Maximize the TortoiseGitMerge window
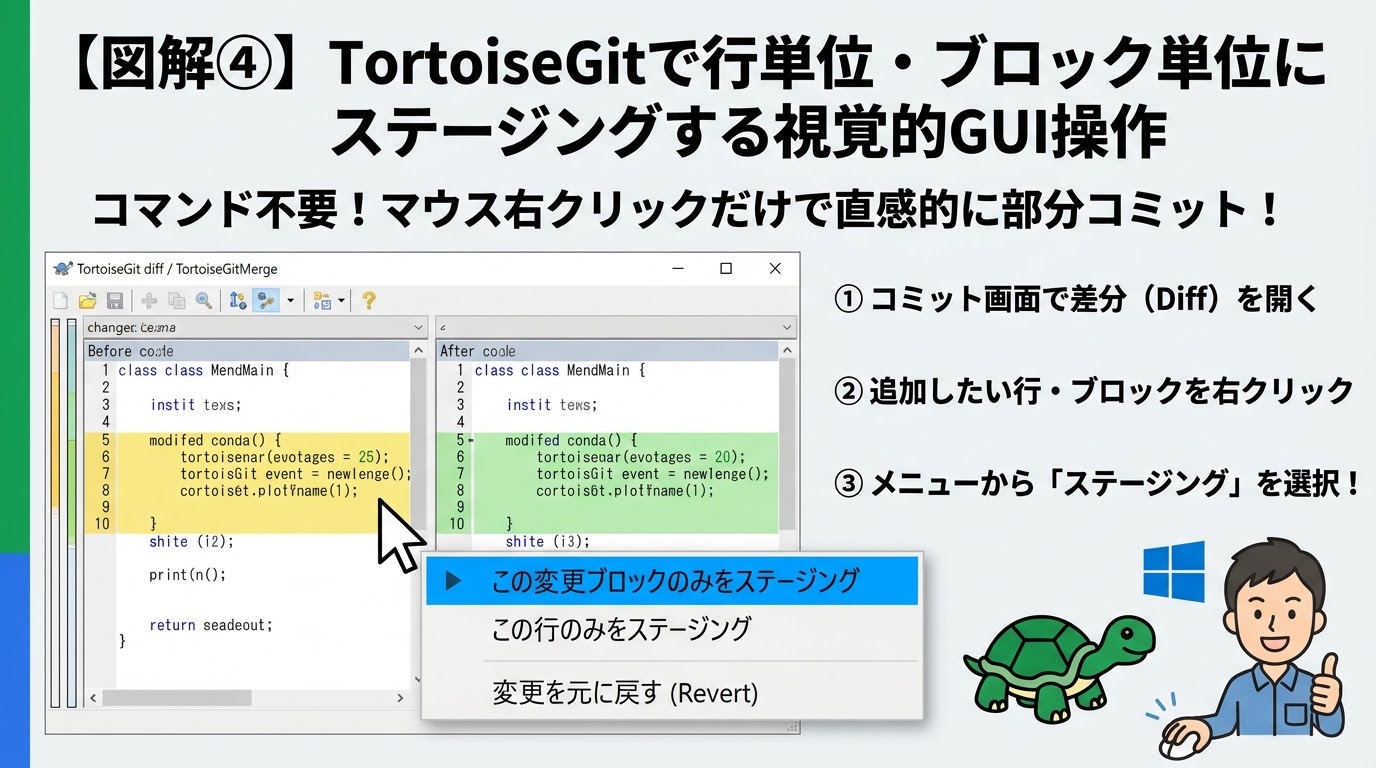 pos(726,269)
